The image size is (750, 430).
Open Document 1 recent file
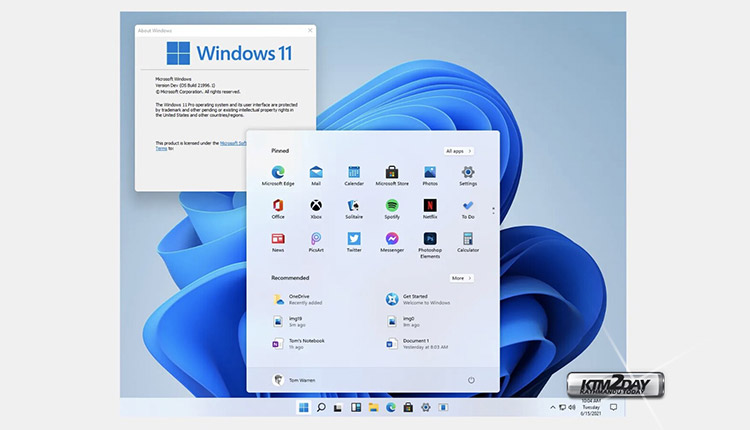[x=417, y=343]
